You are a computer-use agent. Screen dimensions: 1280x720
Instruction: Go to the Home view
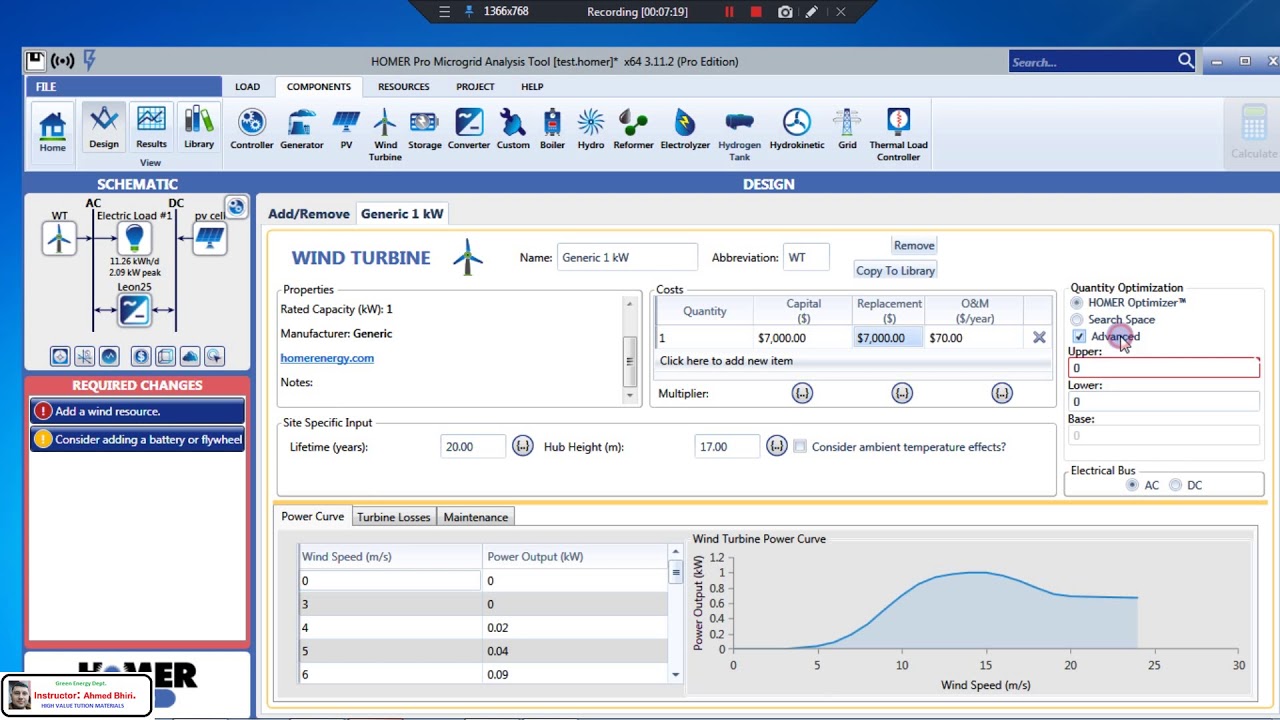coord(52,131)
